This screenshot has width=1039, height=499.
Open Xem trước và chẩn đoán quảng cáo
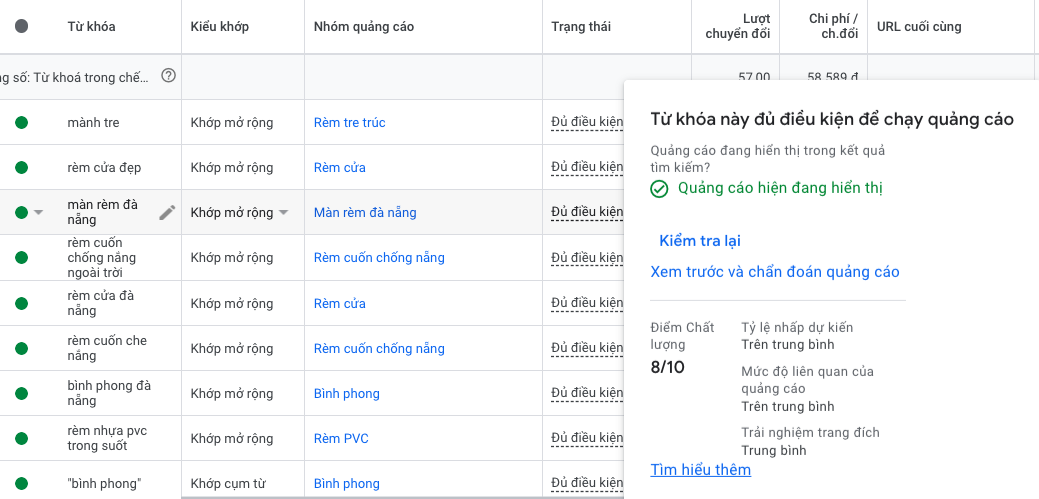coord(774,272)
